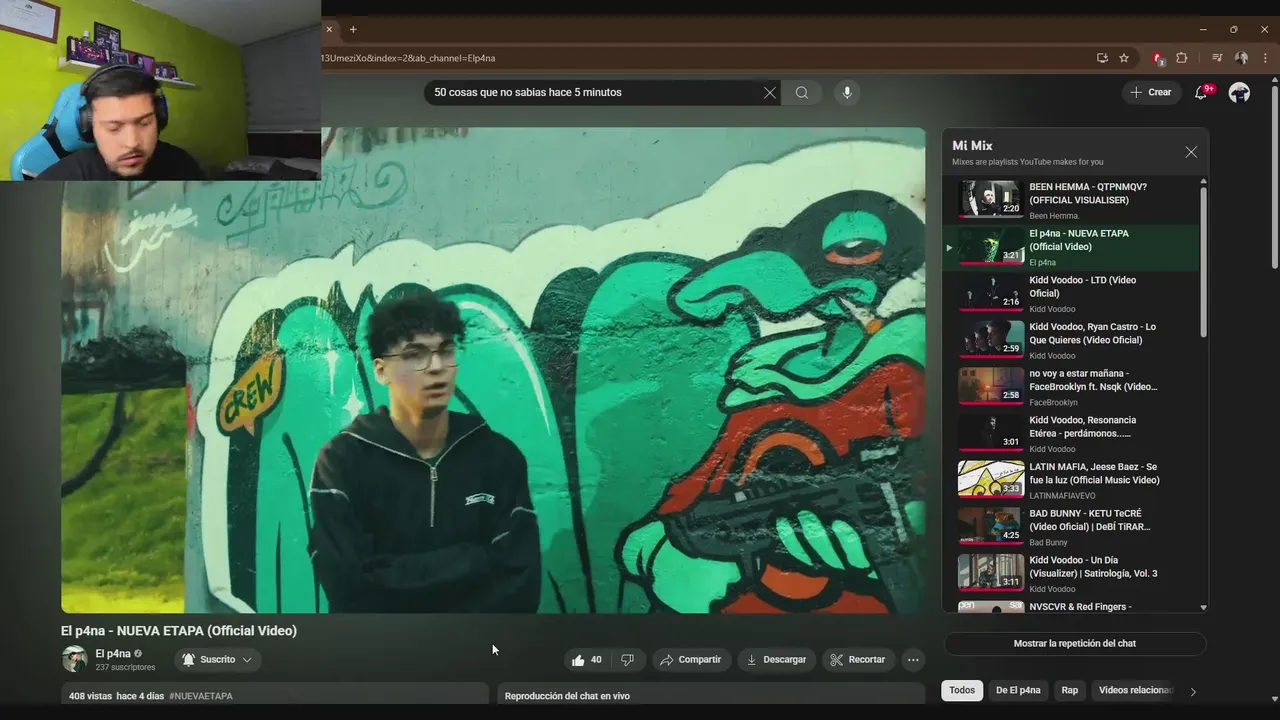Click the Compartir share button
Screen dimensions: 1280x720
point(691,659)
